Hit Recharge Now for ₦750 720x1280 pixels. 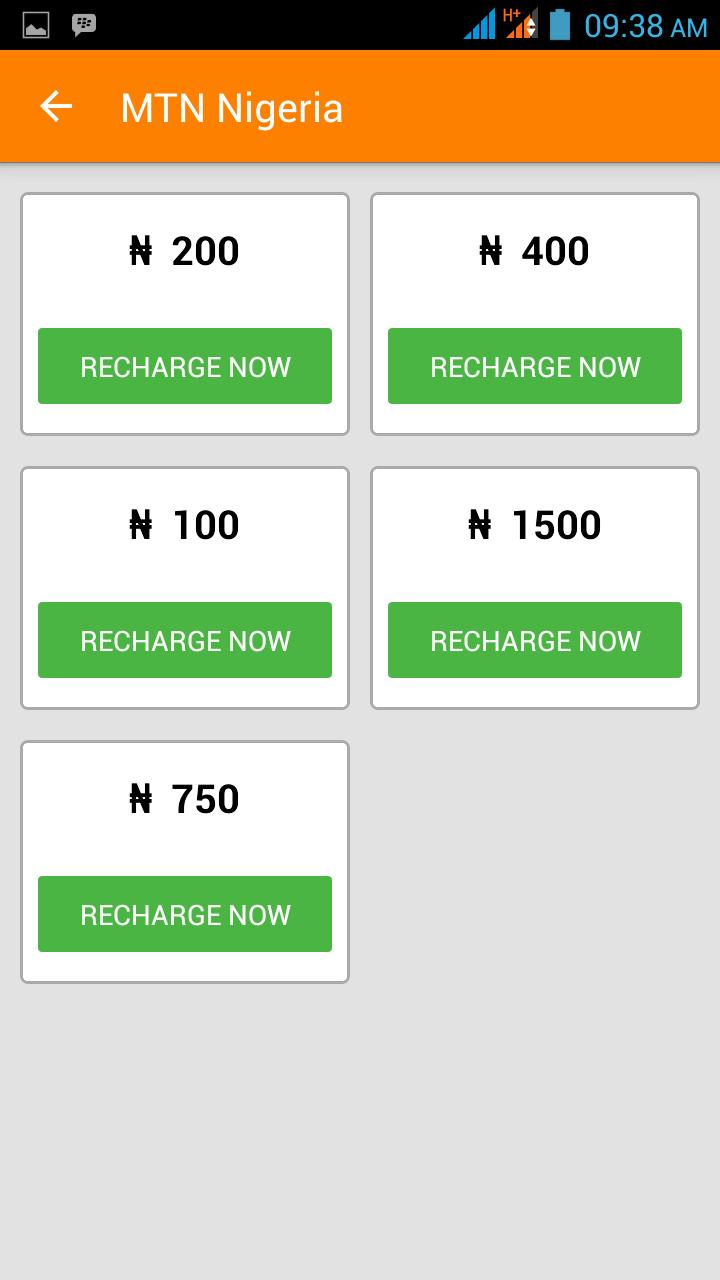click(185, 914)
